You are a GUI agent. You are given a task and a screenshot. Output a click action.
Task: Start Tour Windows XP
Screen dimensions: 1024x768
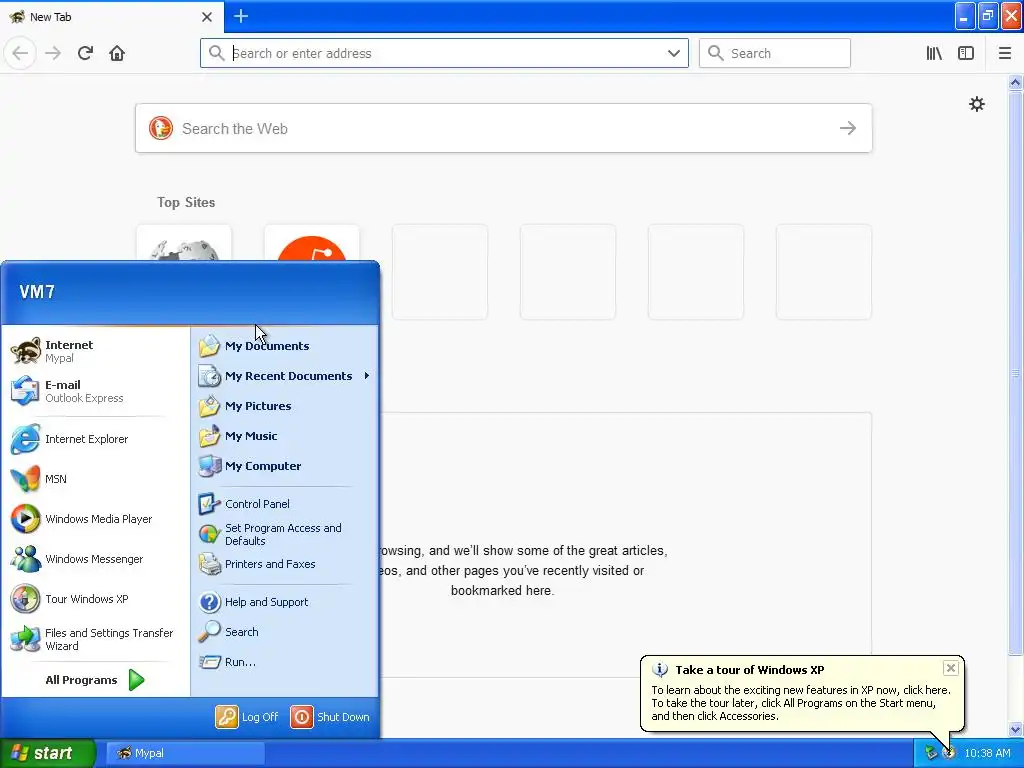(x=95, y=598)
